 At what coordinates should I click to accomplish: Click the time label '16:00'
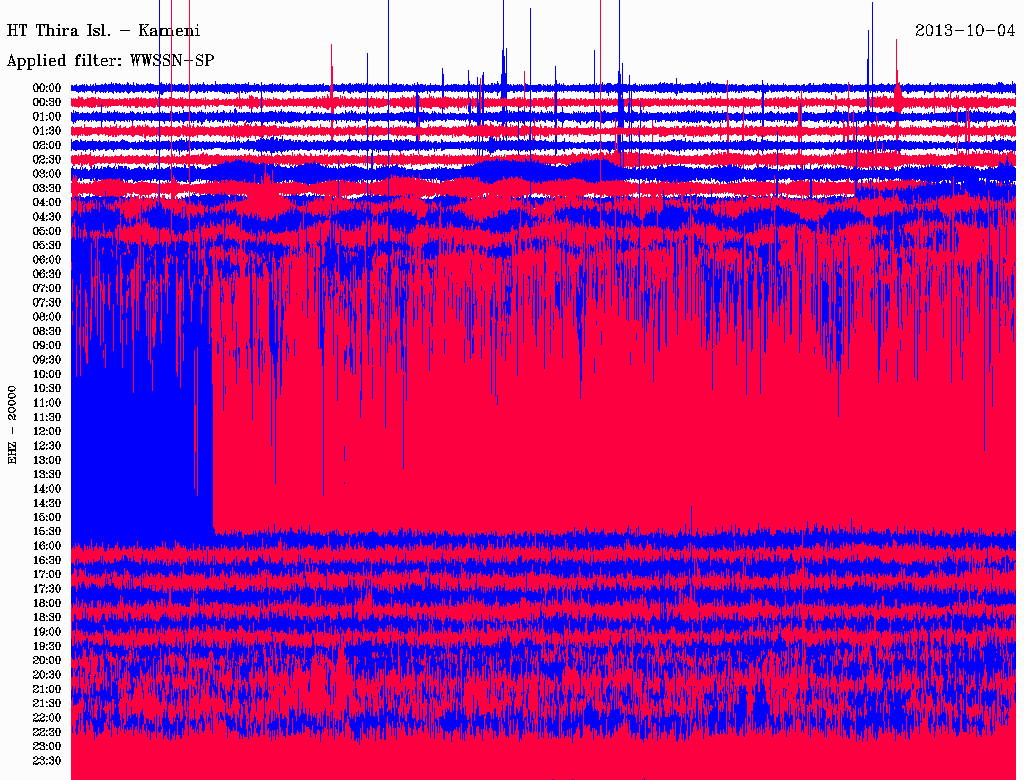tap(47, 546)
